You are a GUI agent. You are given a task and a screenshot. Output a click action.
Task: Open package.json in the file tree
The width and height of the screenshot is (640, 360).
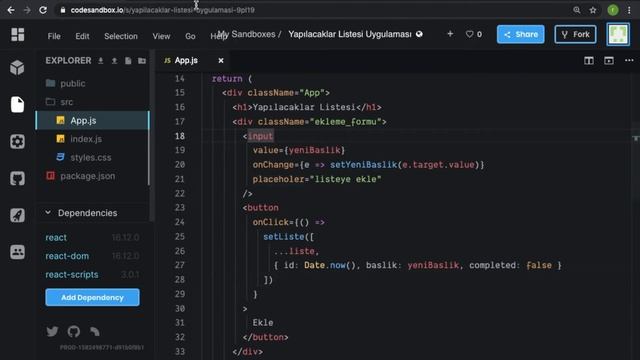(88, 176)
